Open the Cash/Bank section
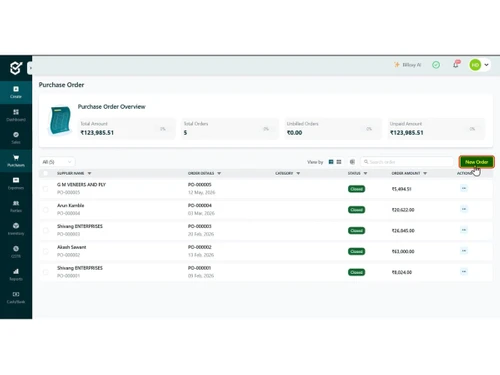Screen dimensions: 500x375 click(x=16, y=298)
